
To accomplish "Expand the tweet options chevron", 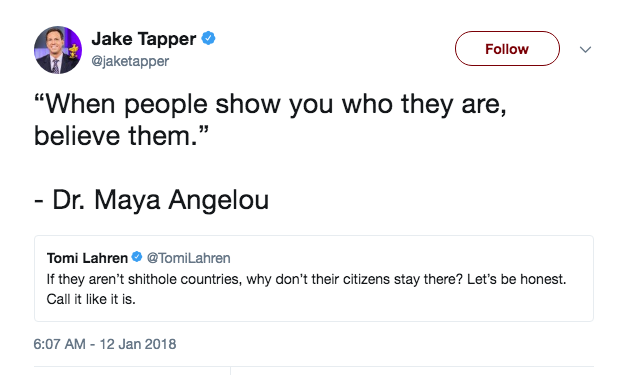I will pos(585,49).
